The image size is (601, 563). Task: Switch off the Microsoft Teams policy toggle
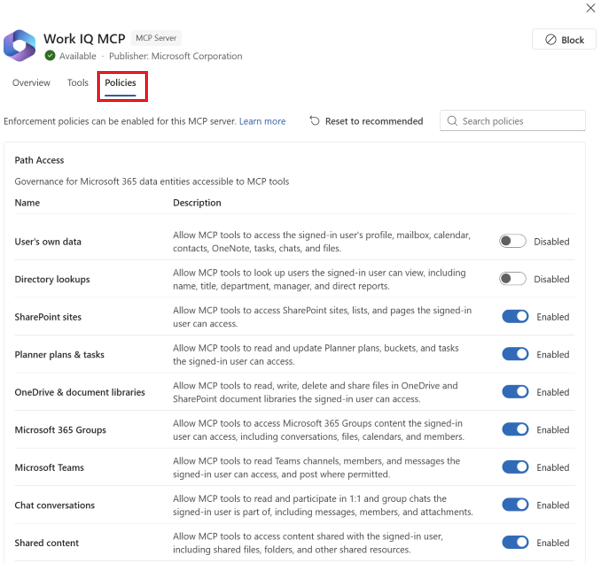click(515, 467)
